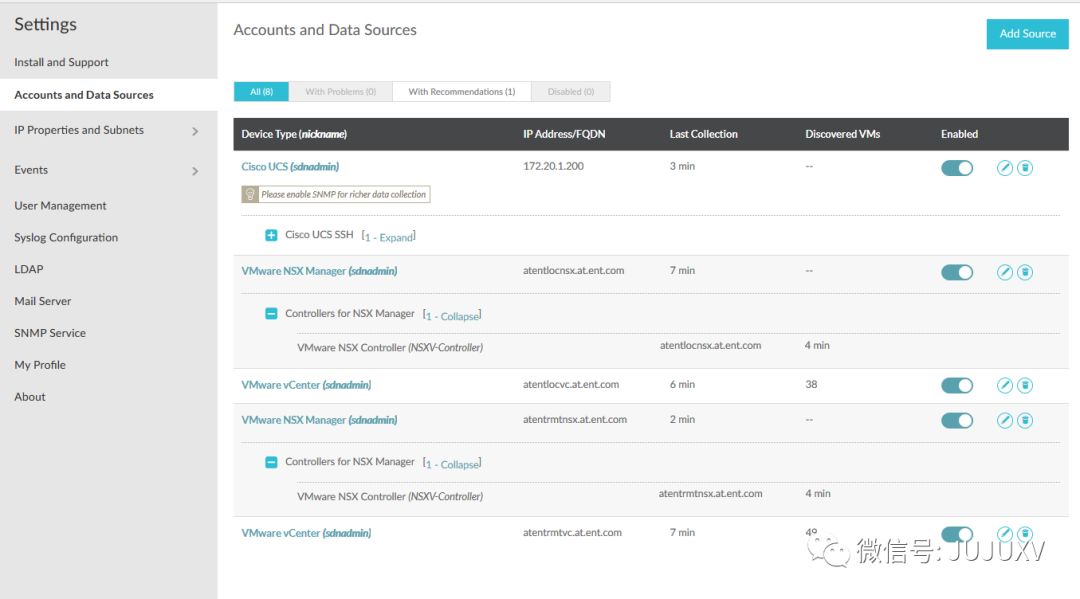Image resolution: width=1080 pixels, height=599 pixels.
Task: Open IP Properties and Subnets
Action: (x=79, y=130)
